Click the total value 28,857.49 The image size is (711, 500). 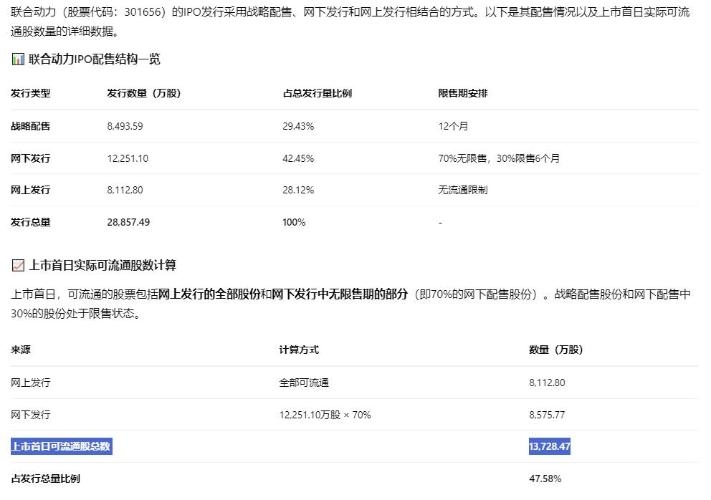[x=128, y=223]
